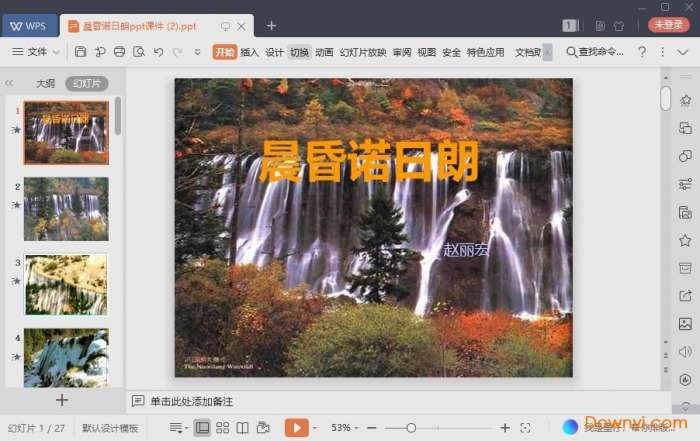This screenshot has height=441, width=700.
Task: Open the more options vertical dots menu
Action: (662, 52)
